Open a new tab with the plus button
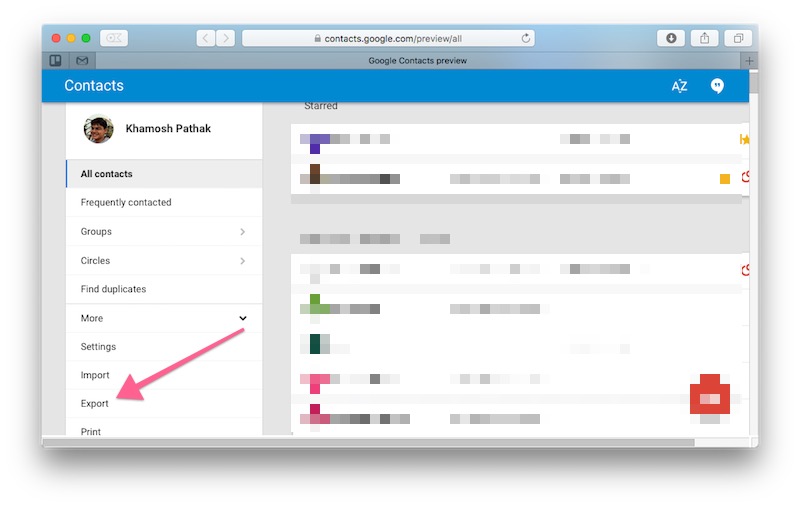 [x=749, y=61]
